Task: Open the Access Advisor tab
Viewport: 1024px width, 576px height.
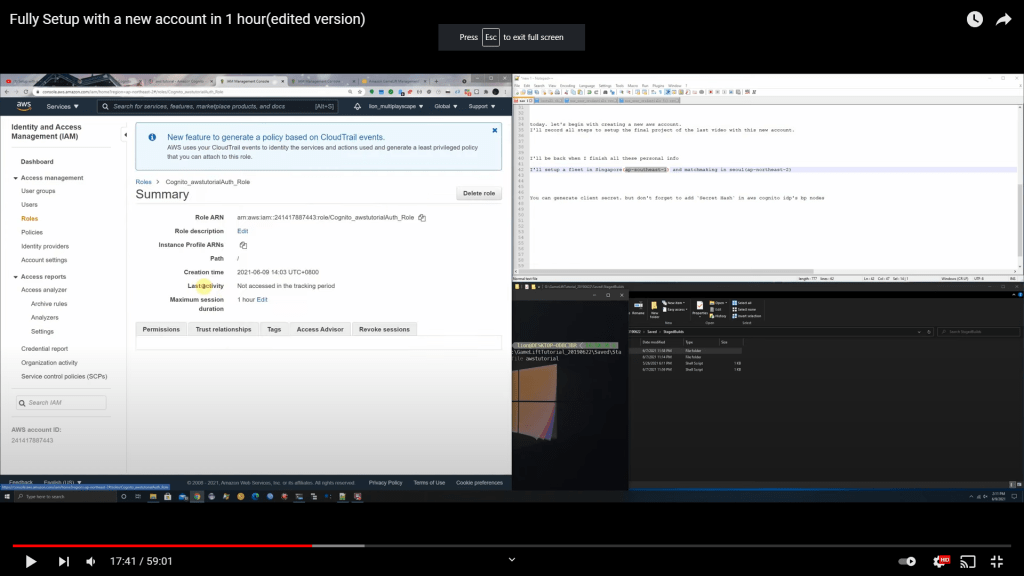Action: click(x=319, y=329)
